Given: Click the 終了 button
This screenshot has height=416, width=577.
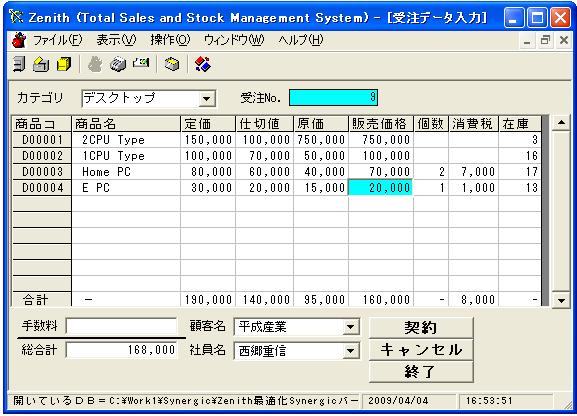Looking at the screenshot, I should click(x=421, y=371).
